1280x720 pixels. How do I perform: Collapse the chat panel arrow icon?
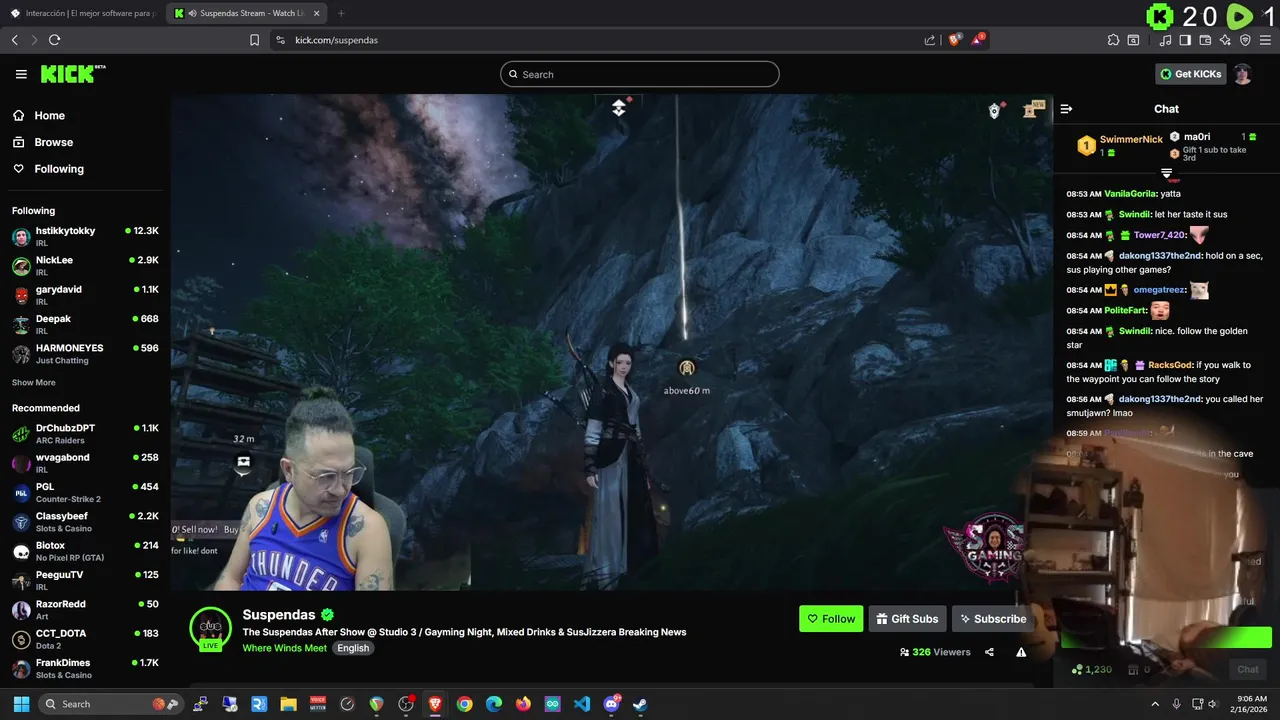point(1066,109)
